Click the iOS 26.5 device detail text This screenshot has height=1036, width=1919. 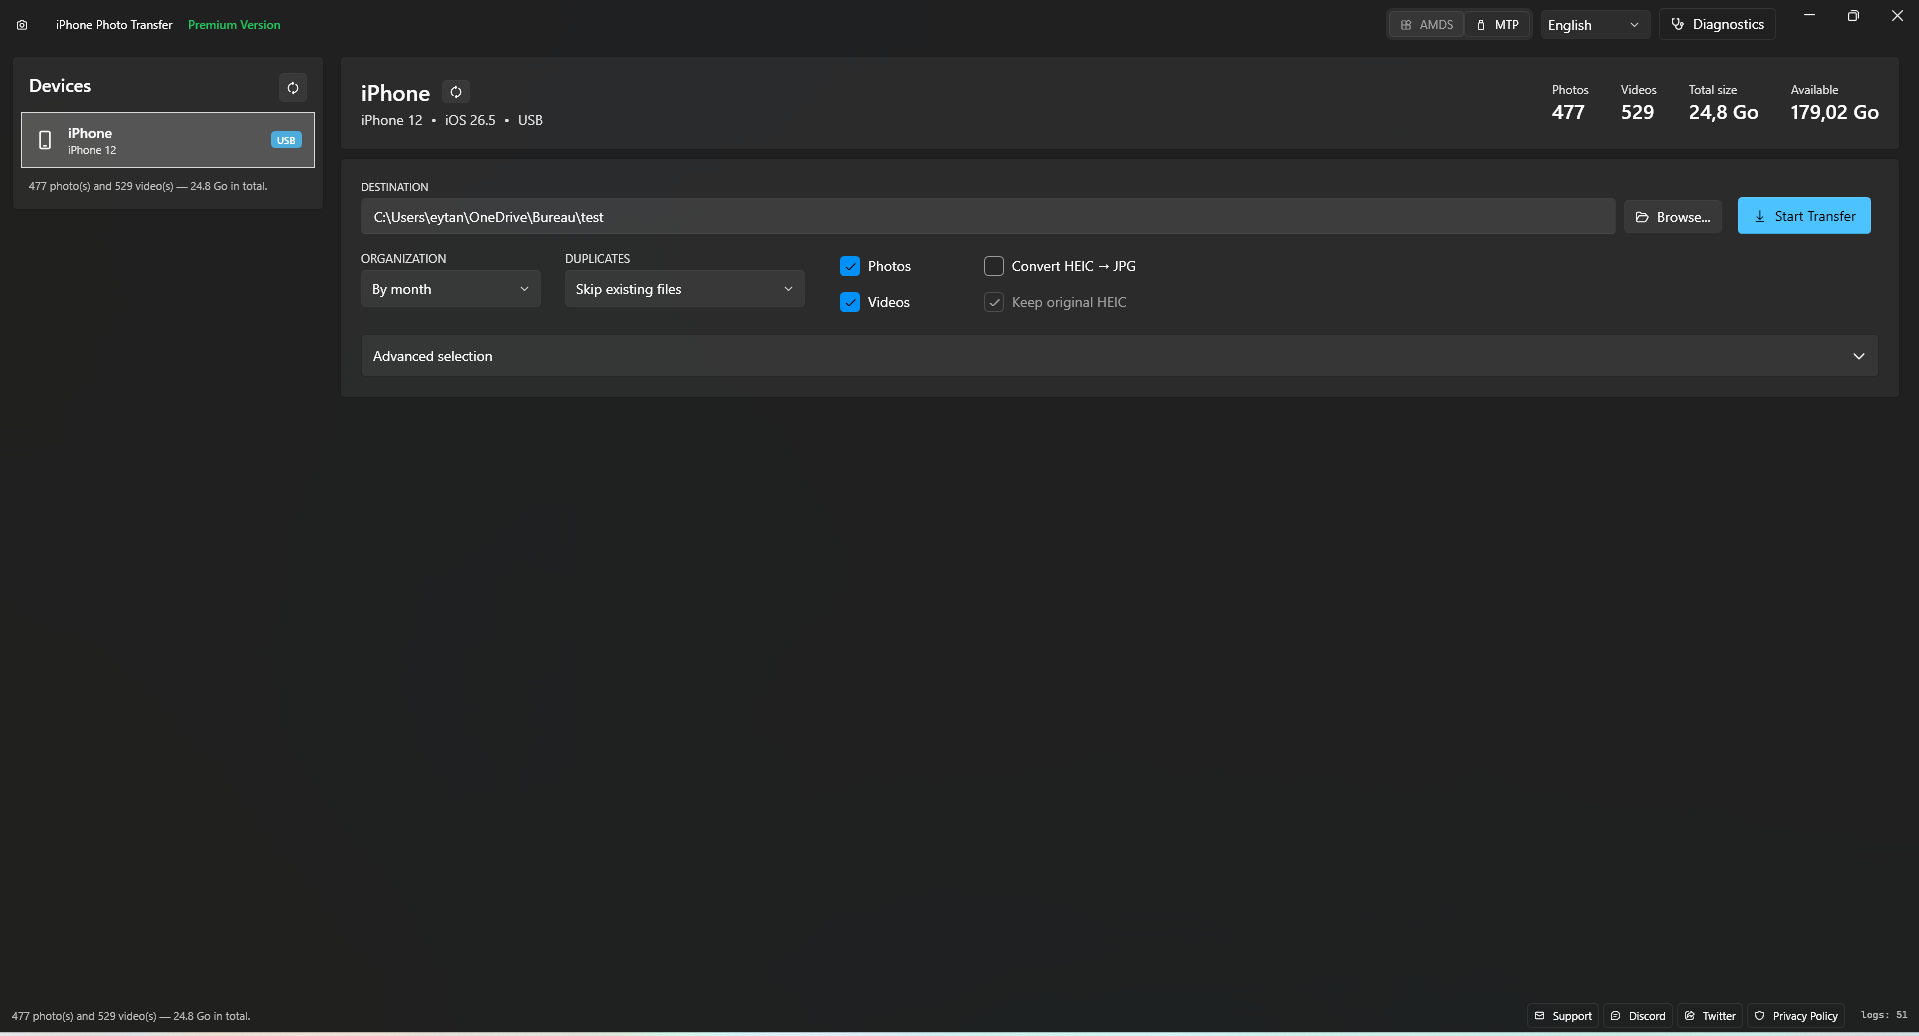(470, 120)
